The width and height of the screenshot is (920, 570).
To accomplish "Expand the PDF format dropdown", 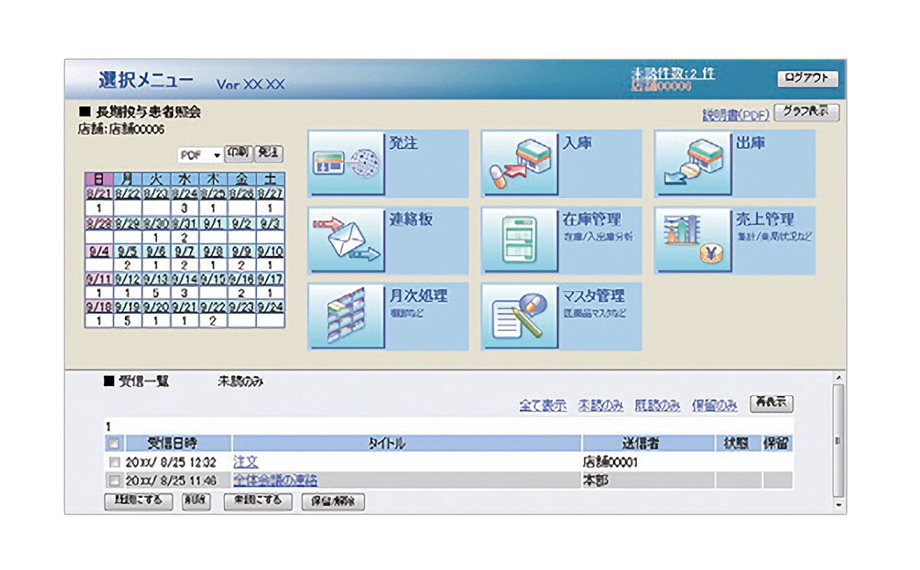I will pyautogui.click(x=216, y=155).
